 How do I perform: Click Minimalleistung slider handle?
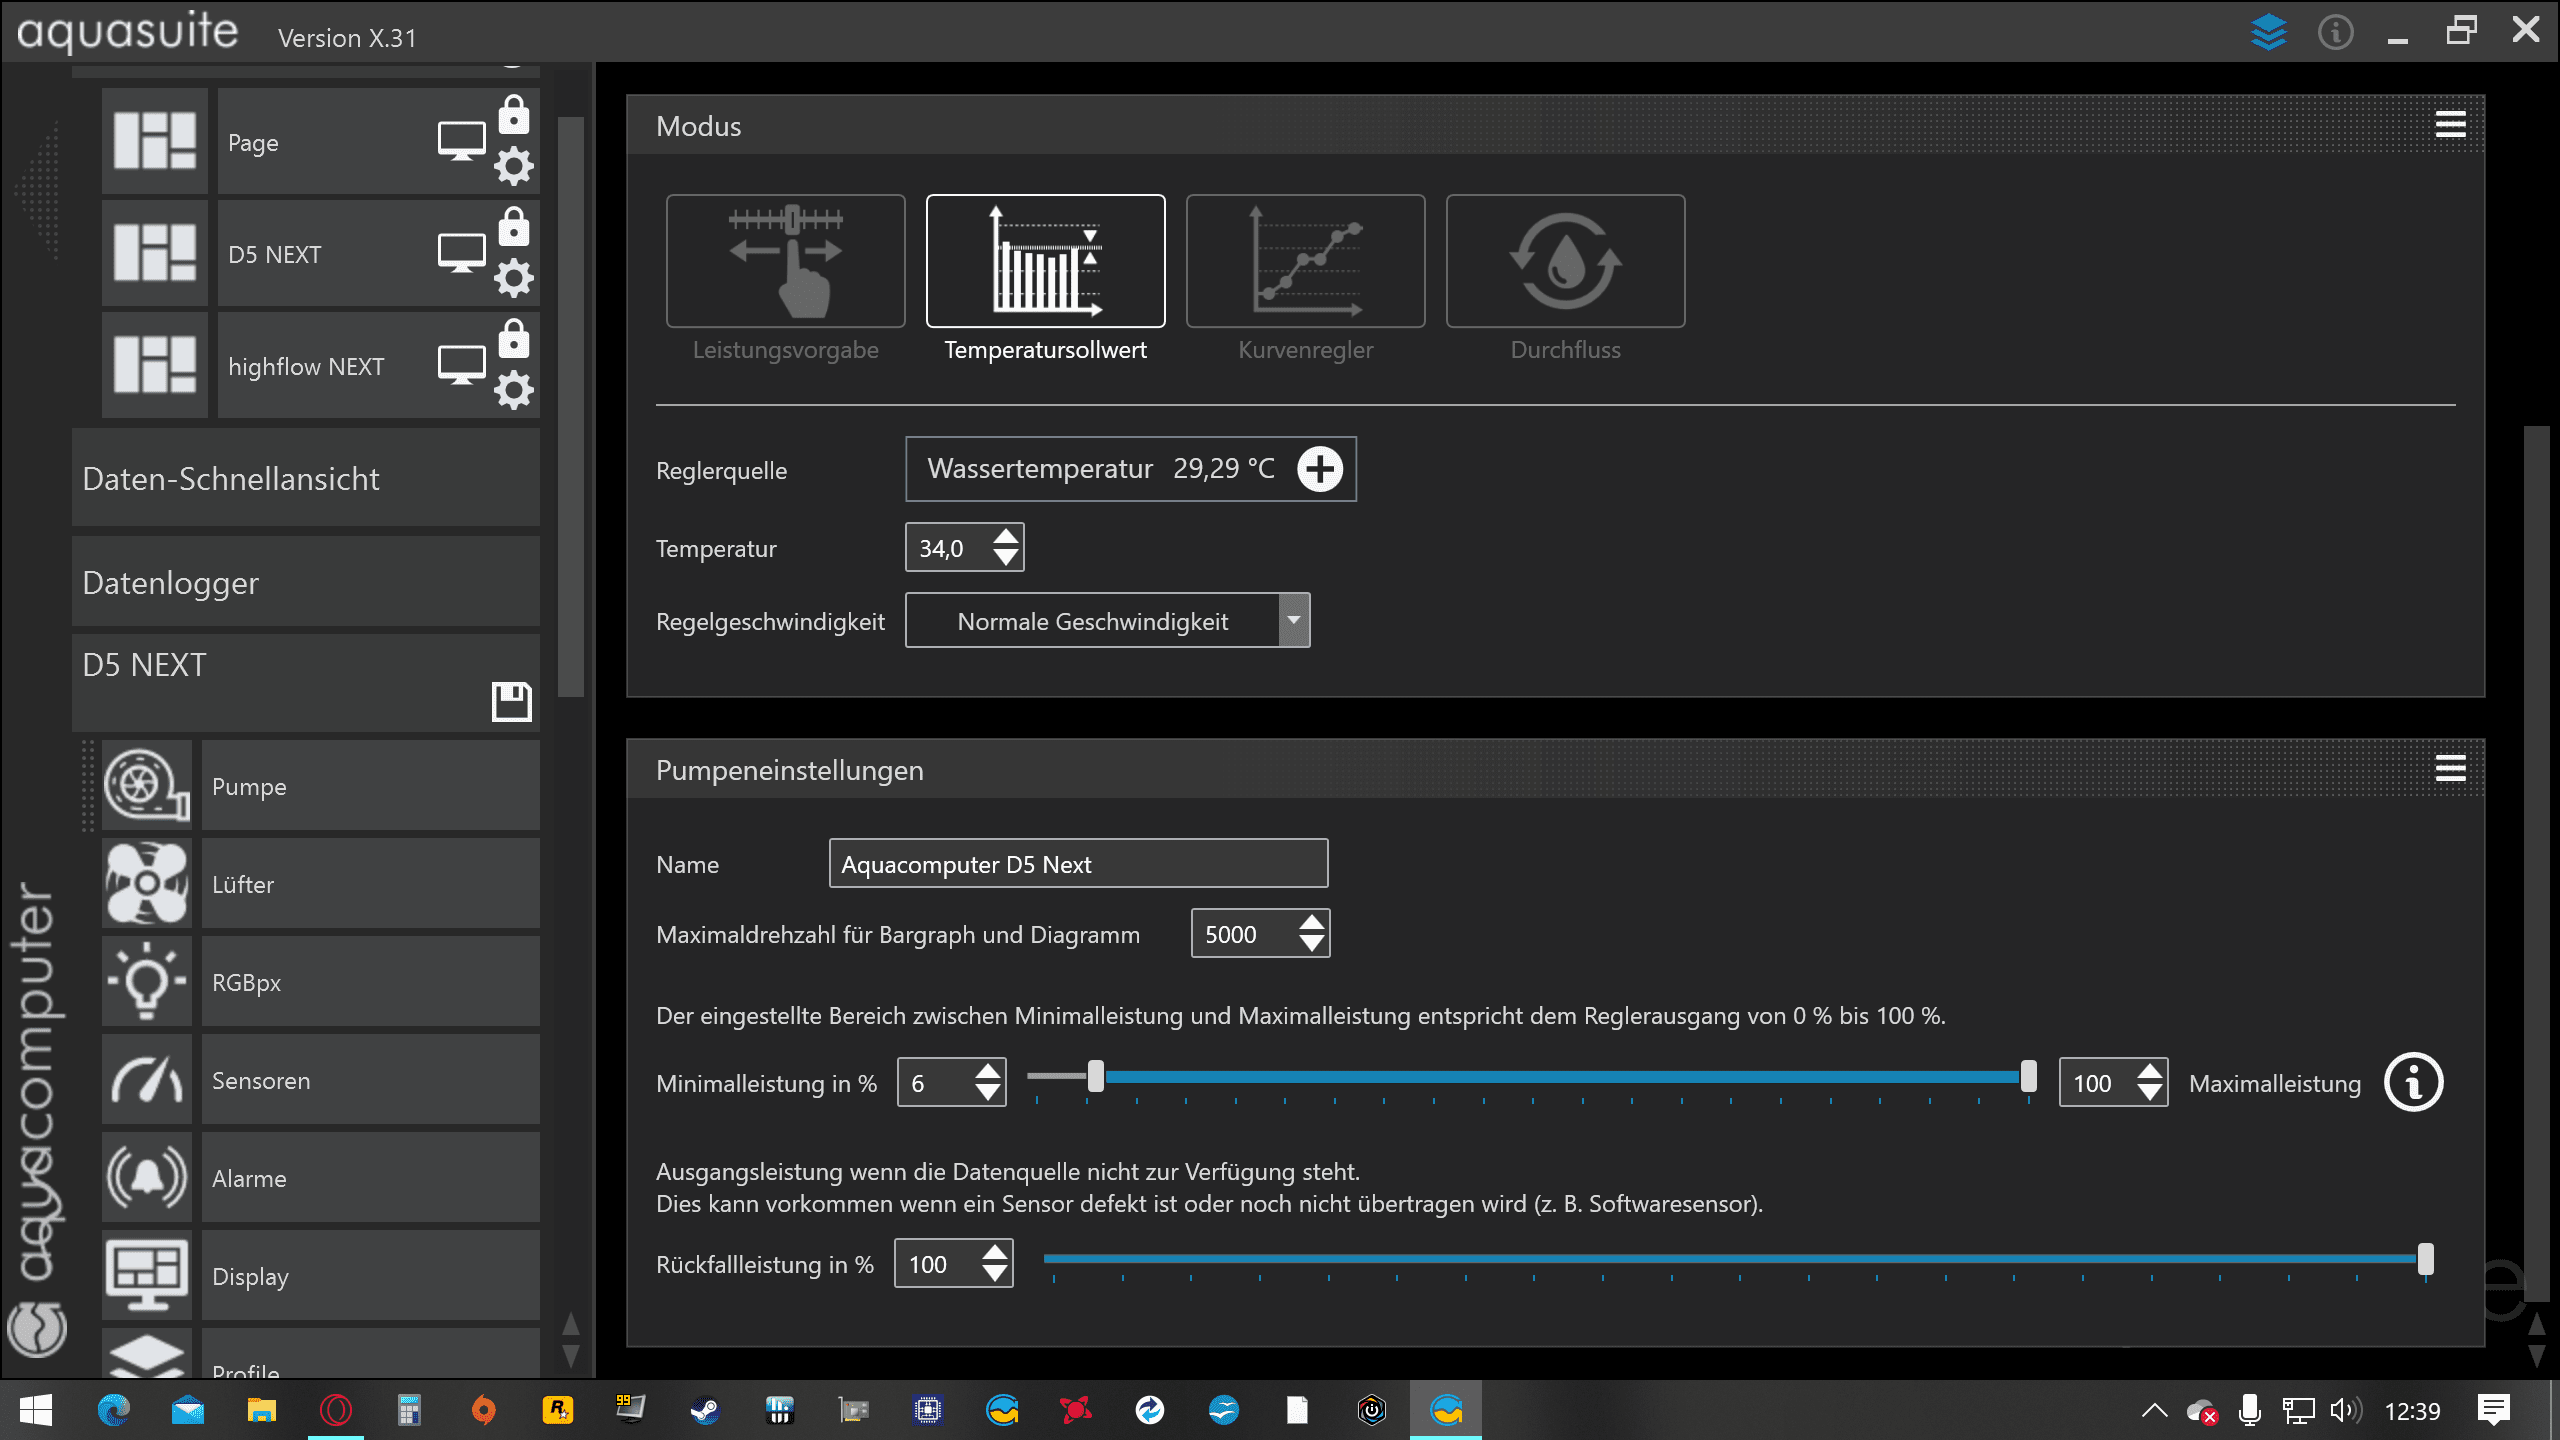(x=1096, y=1077)
